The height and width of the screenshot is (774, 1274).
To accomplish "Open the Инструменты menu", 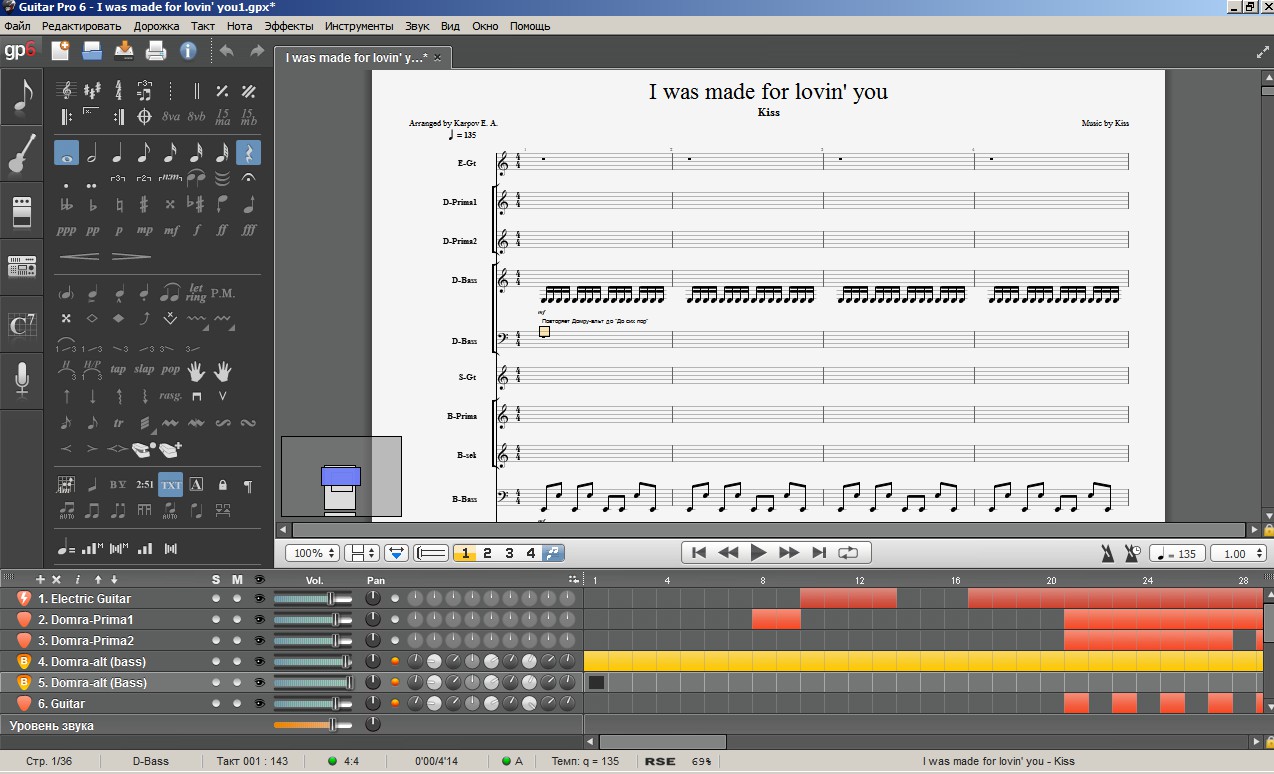I will point(360,25).
